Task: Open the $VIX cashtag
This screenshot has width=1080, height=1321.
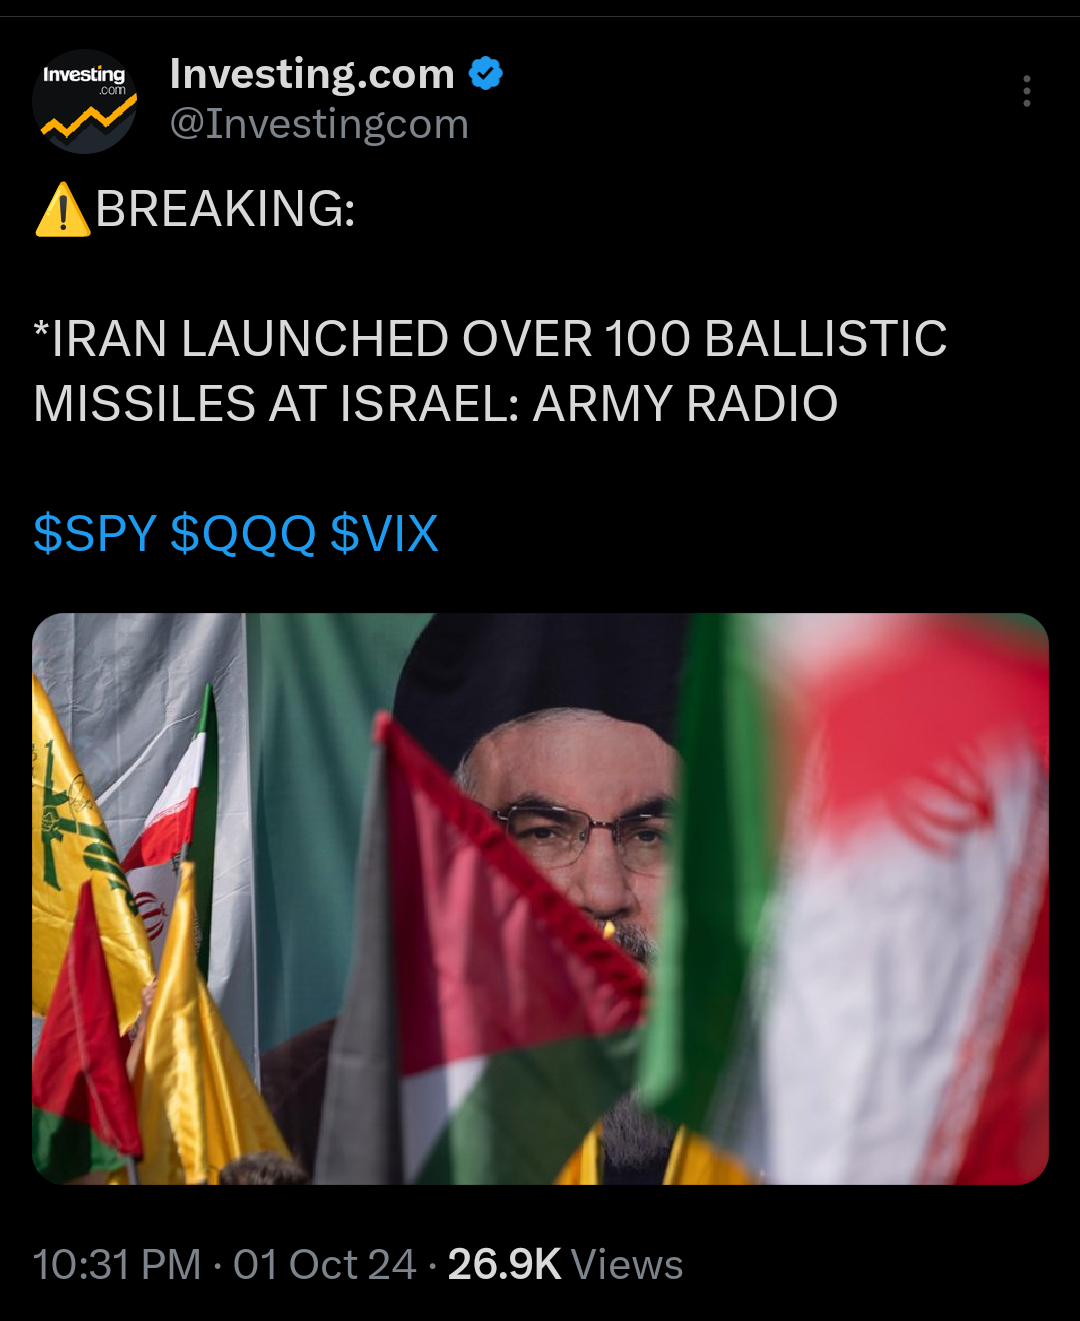Action: pyautogui.click(x=384, y=533)
